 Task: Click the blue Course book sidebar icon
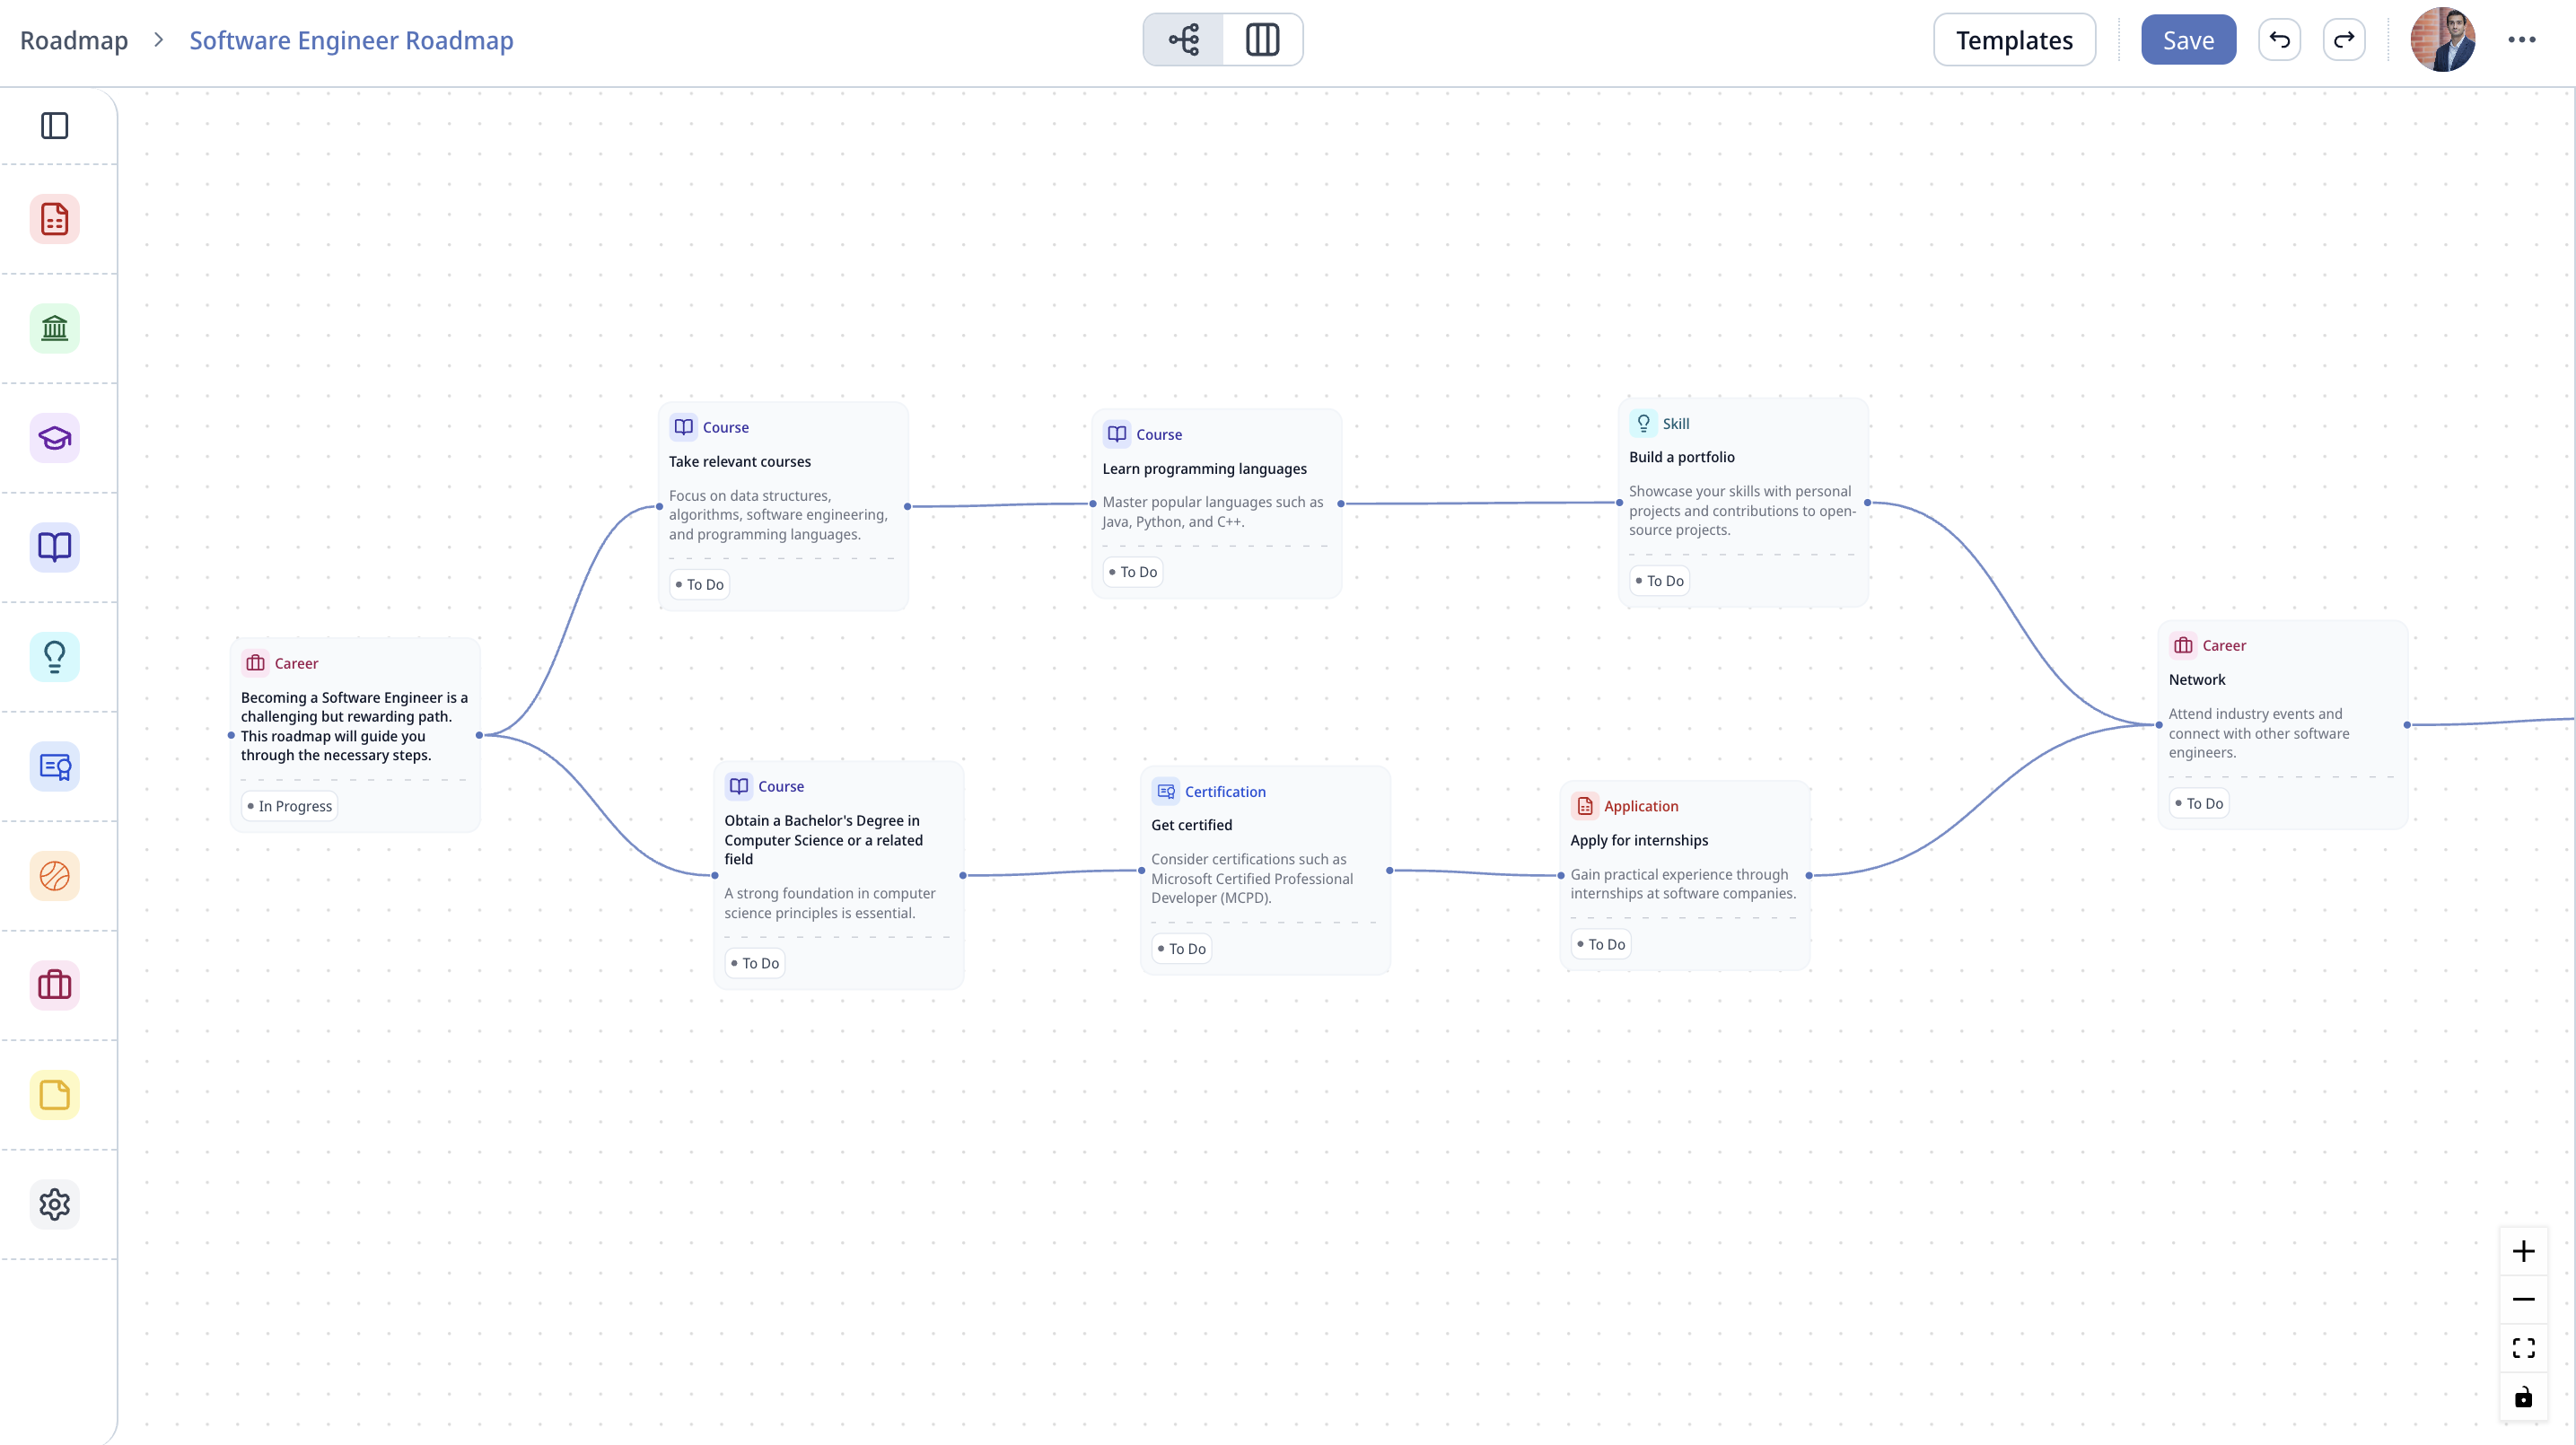pos(54,547)
